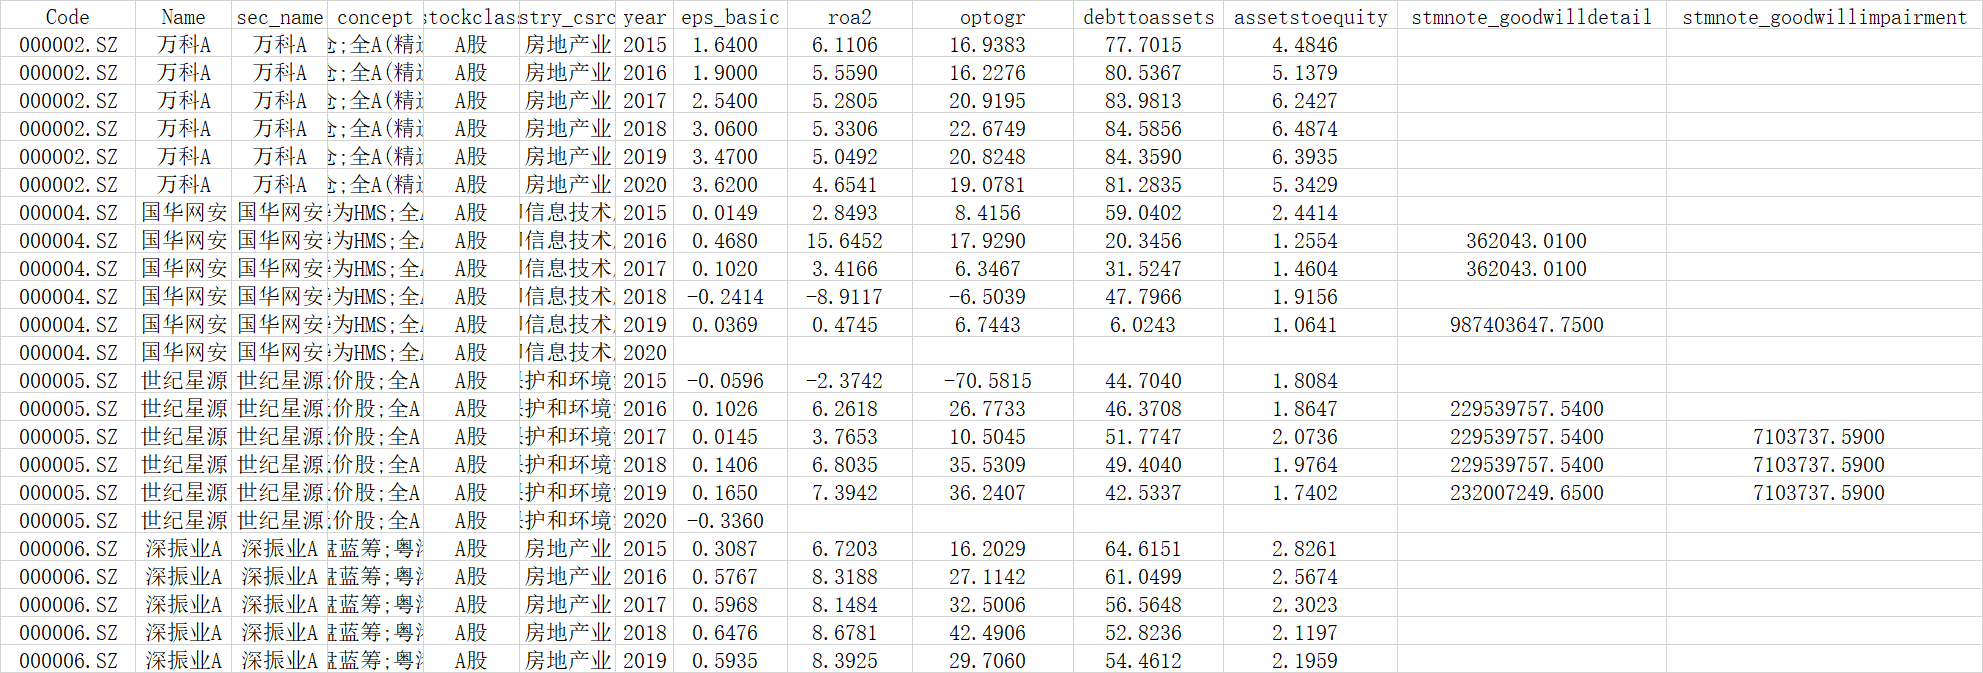Click the assetstoequity column header

(1311, 17)
